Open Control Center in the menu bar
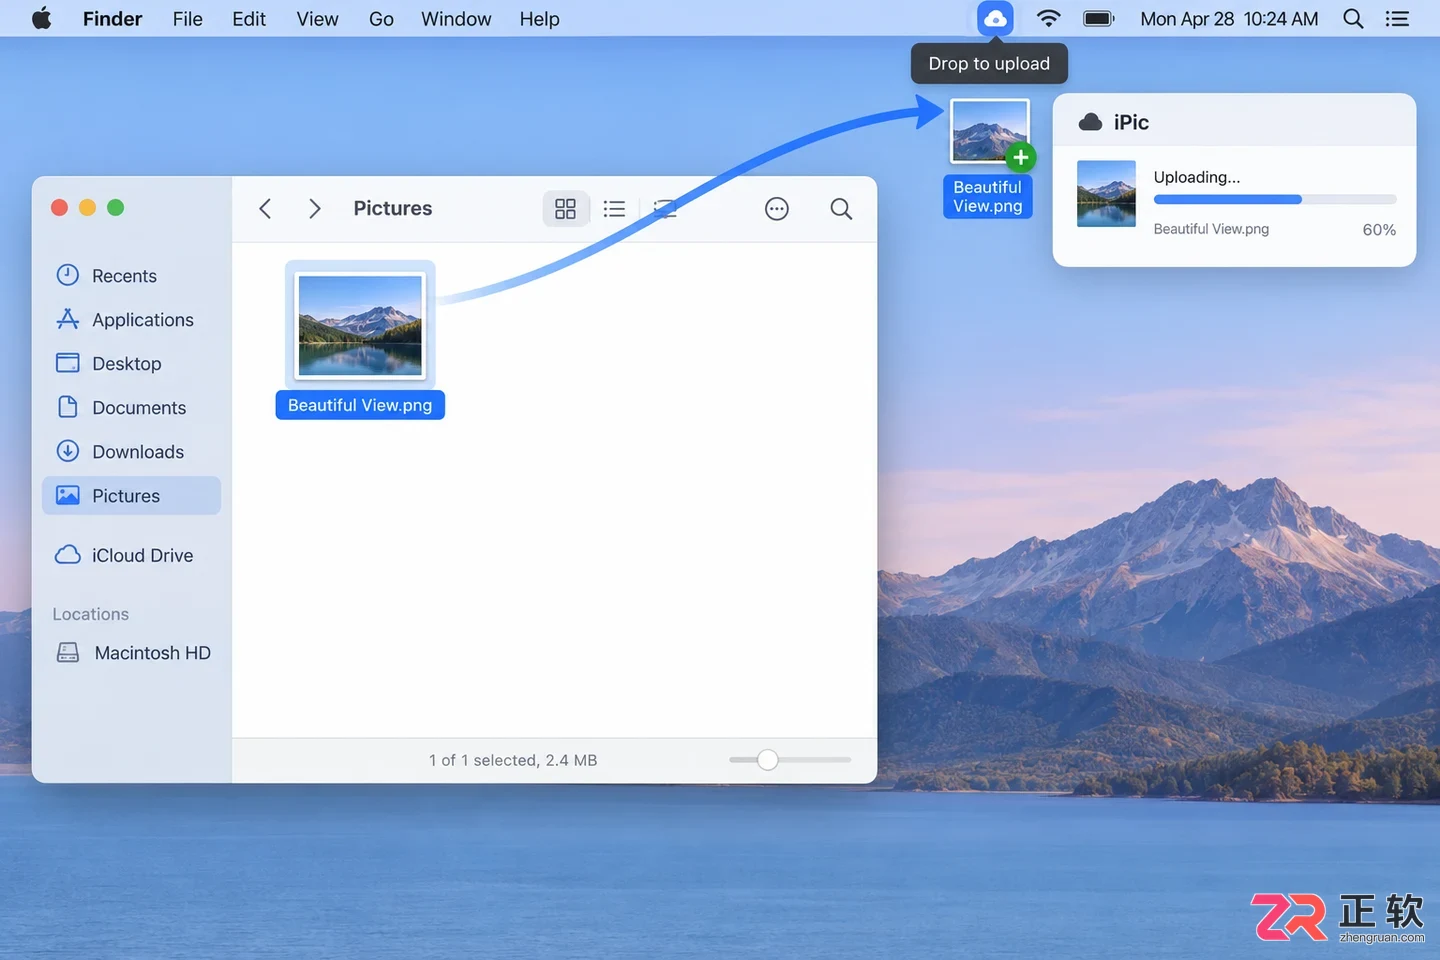 pyautogui.click(x=1397, y=18)
